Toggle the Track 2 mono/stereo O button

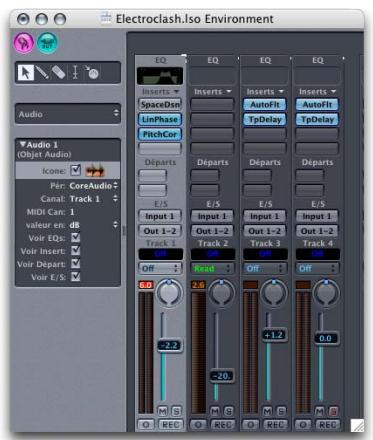[198, 425]
